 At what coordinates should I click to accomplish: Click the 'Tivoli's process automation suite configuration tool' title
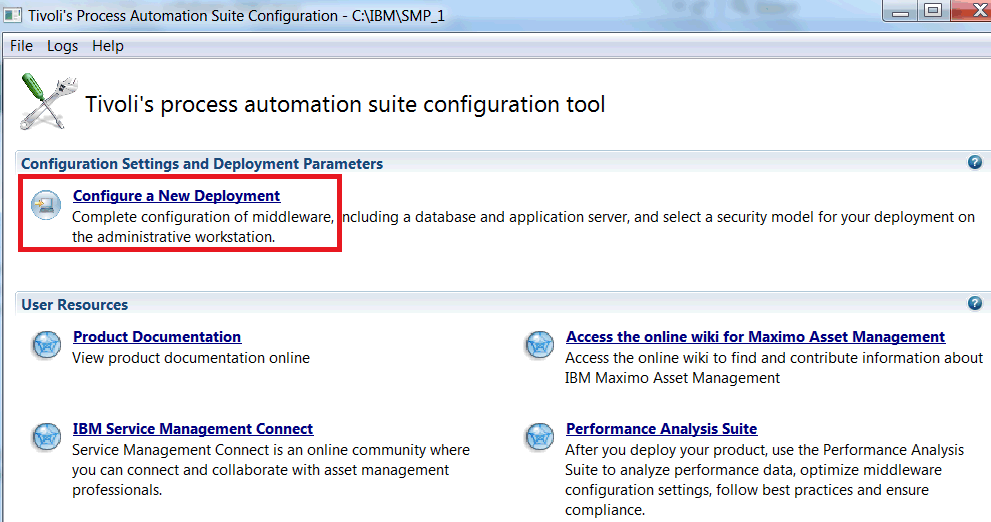(345, 104)
